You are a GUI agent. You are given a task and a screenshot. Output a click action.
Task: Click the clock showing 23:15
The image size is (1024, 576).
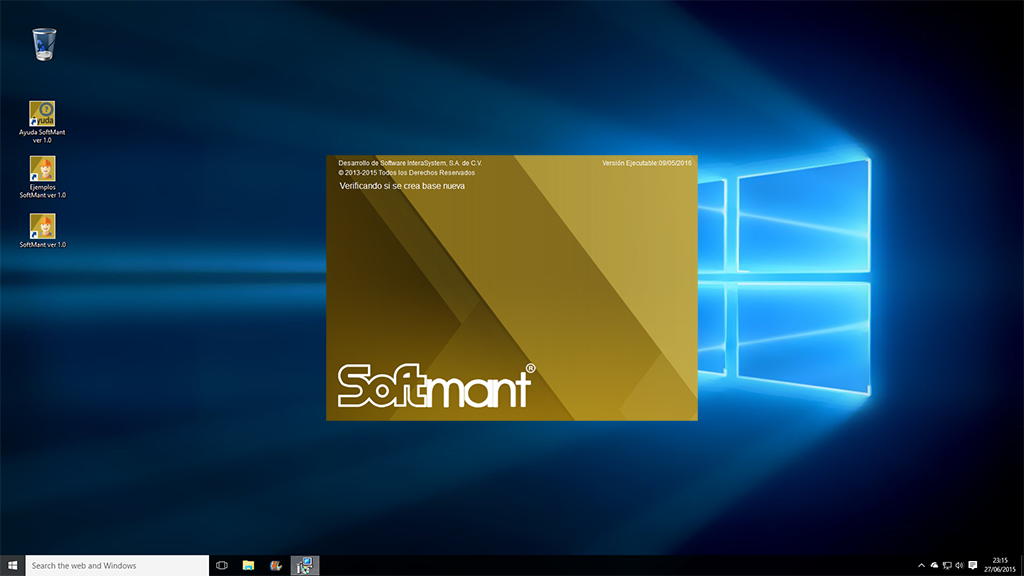(x=1000, y=565)
